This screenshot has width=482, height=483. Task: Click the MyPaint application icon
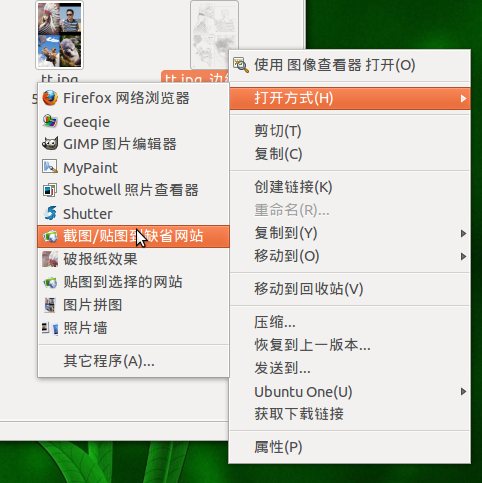point(50,167)
